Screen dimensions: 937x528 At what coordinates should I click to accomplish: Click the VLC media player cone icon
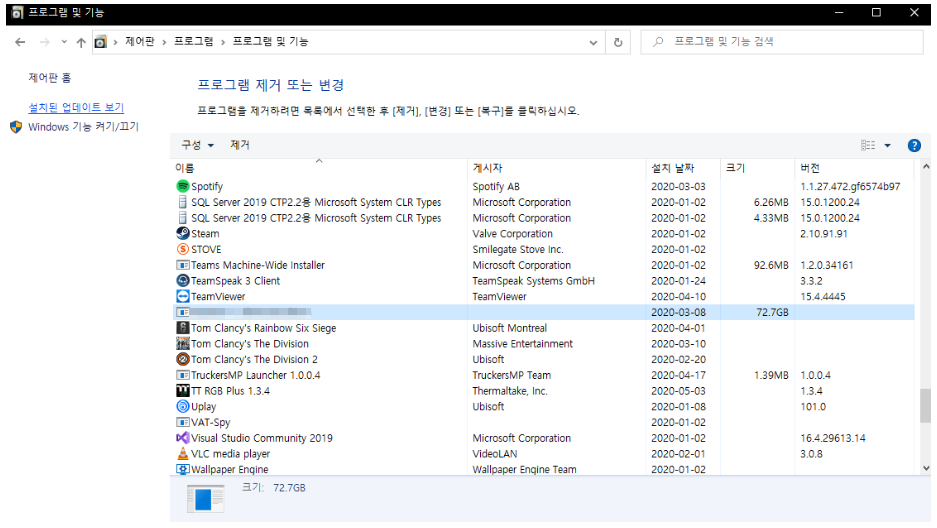pos(183,454)
